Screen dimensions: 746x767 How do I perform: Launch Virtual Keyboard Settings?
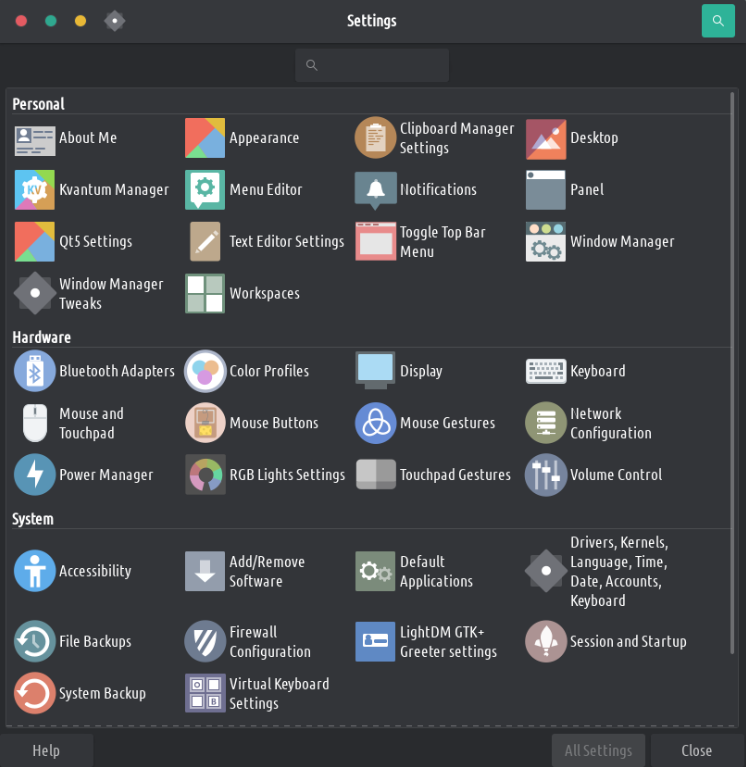point(205,693)
